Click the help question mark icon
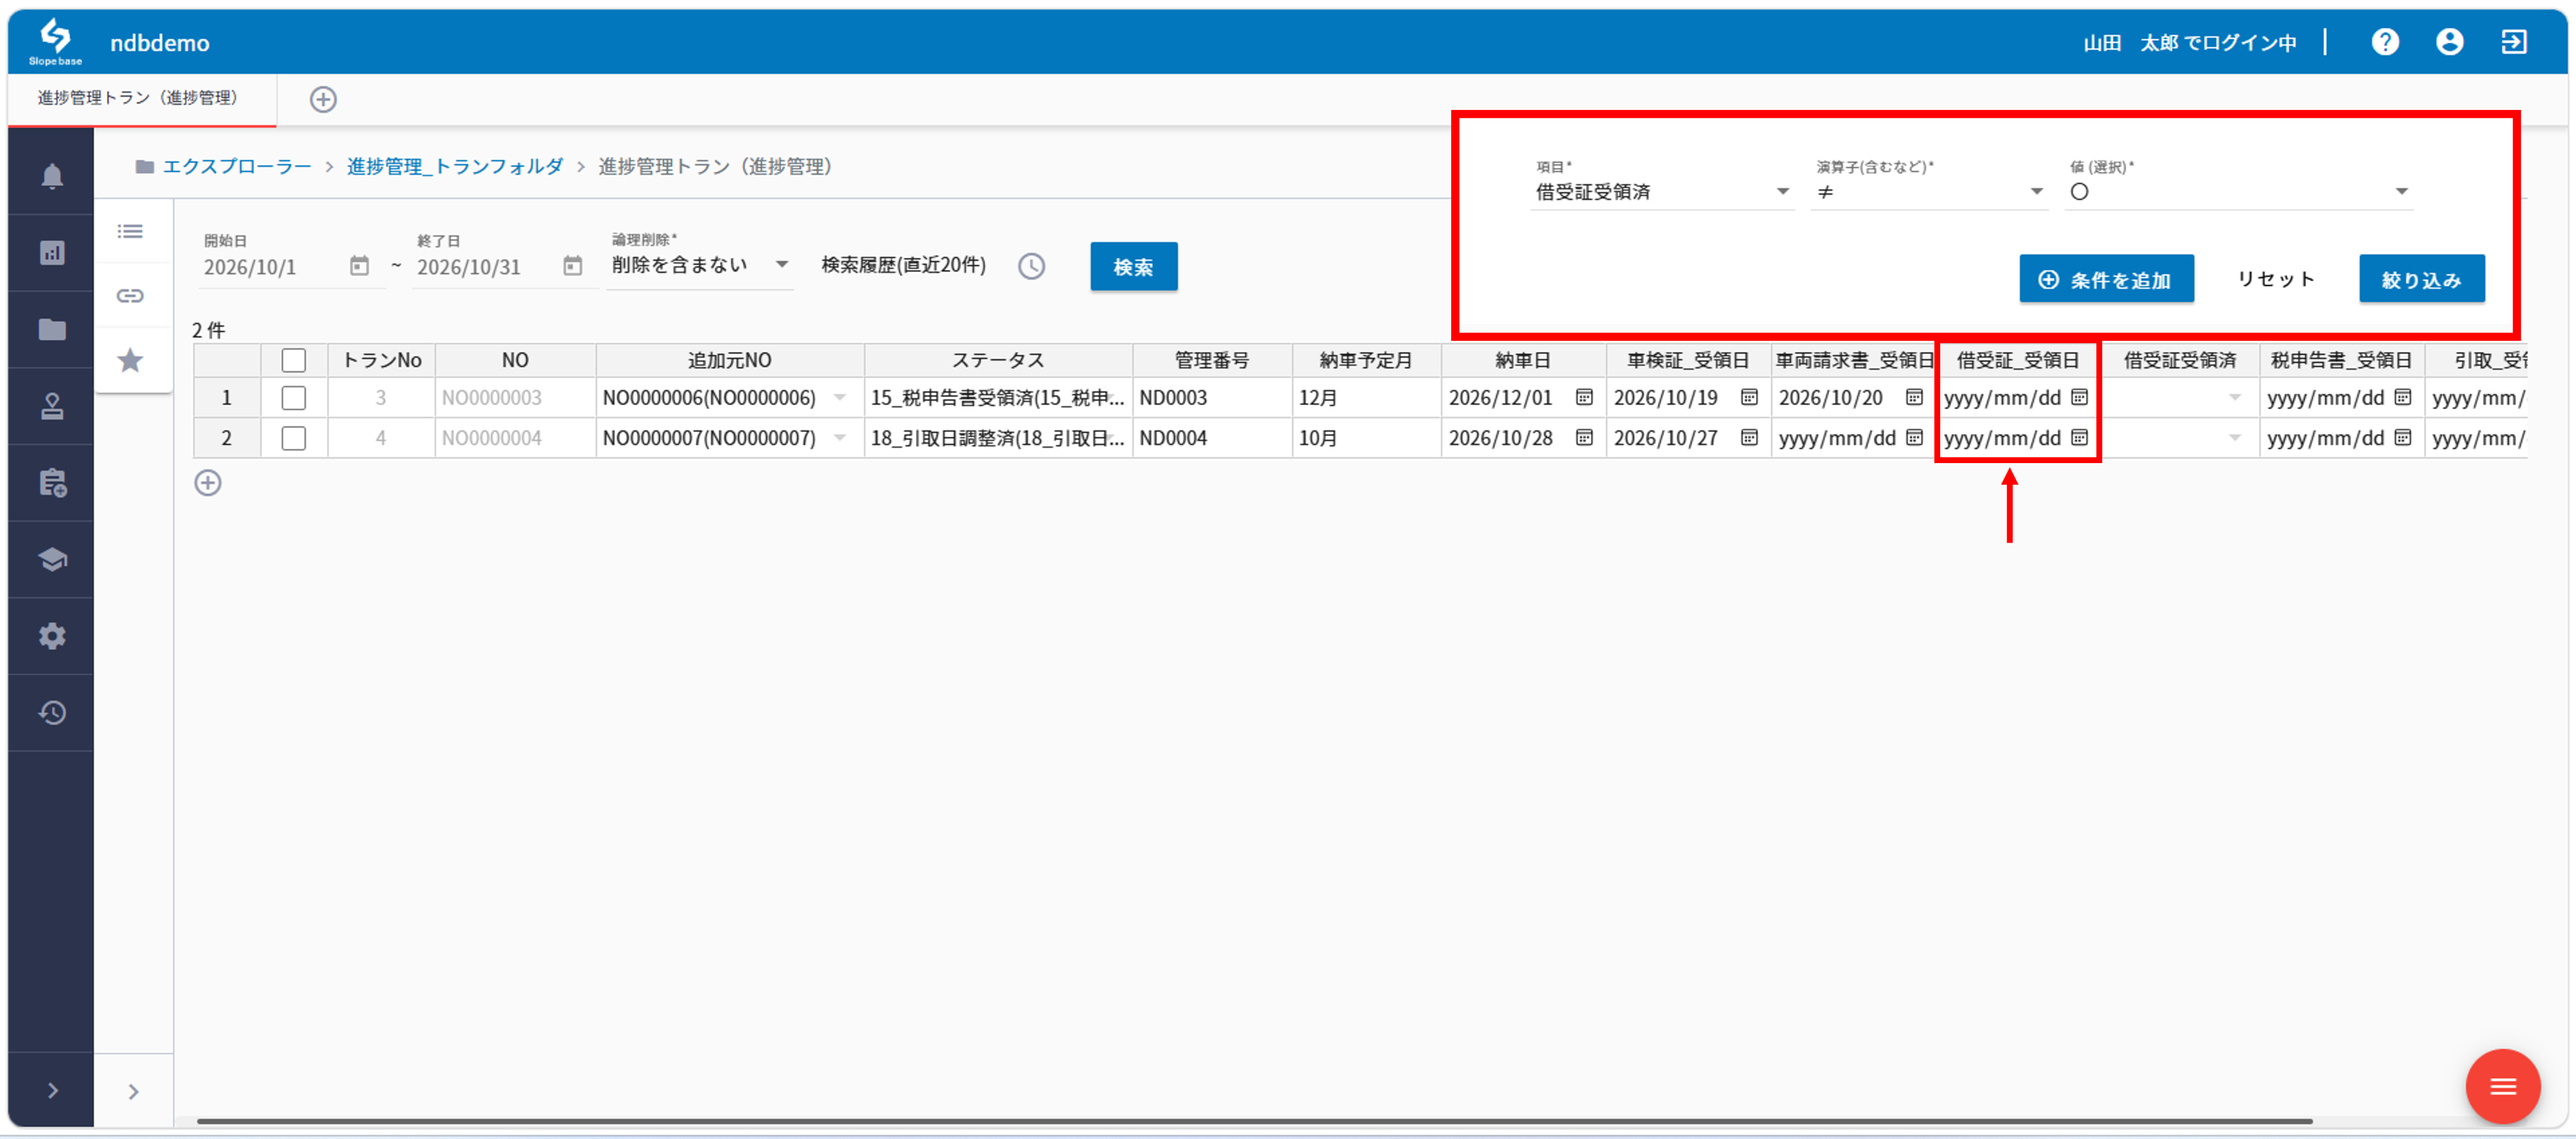2576x1139 pixels. click(2385, 42)
